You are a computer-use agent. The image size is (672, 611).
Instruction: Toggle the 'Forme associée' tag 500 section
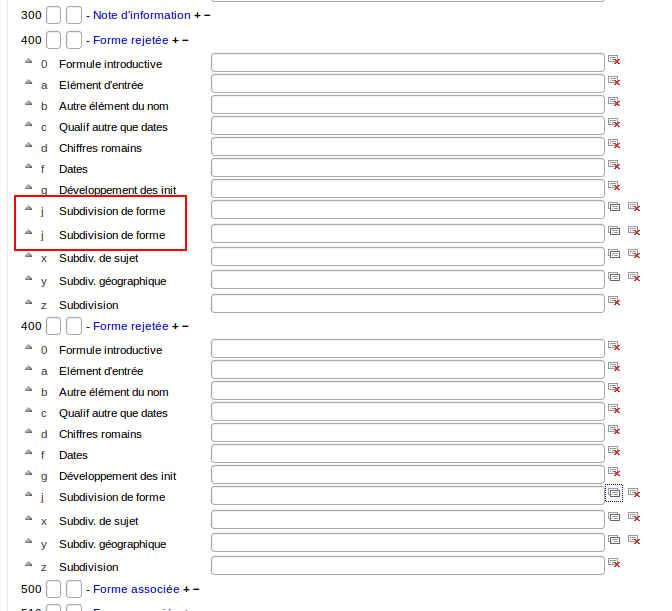133,589
